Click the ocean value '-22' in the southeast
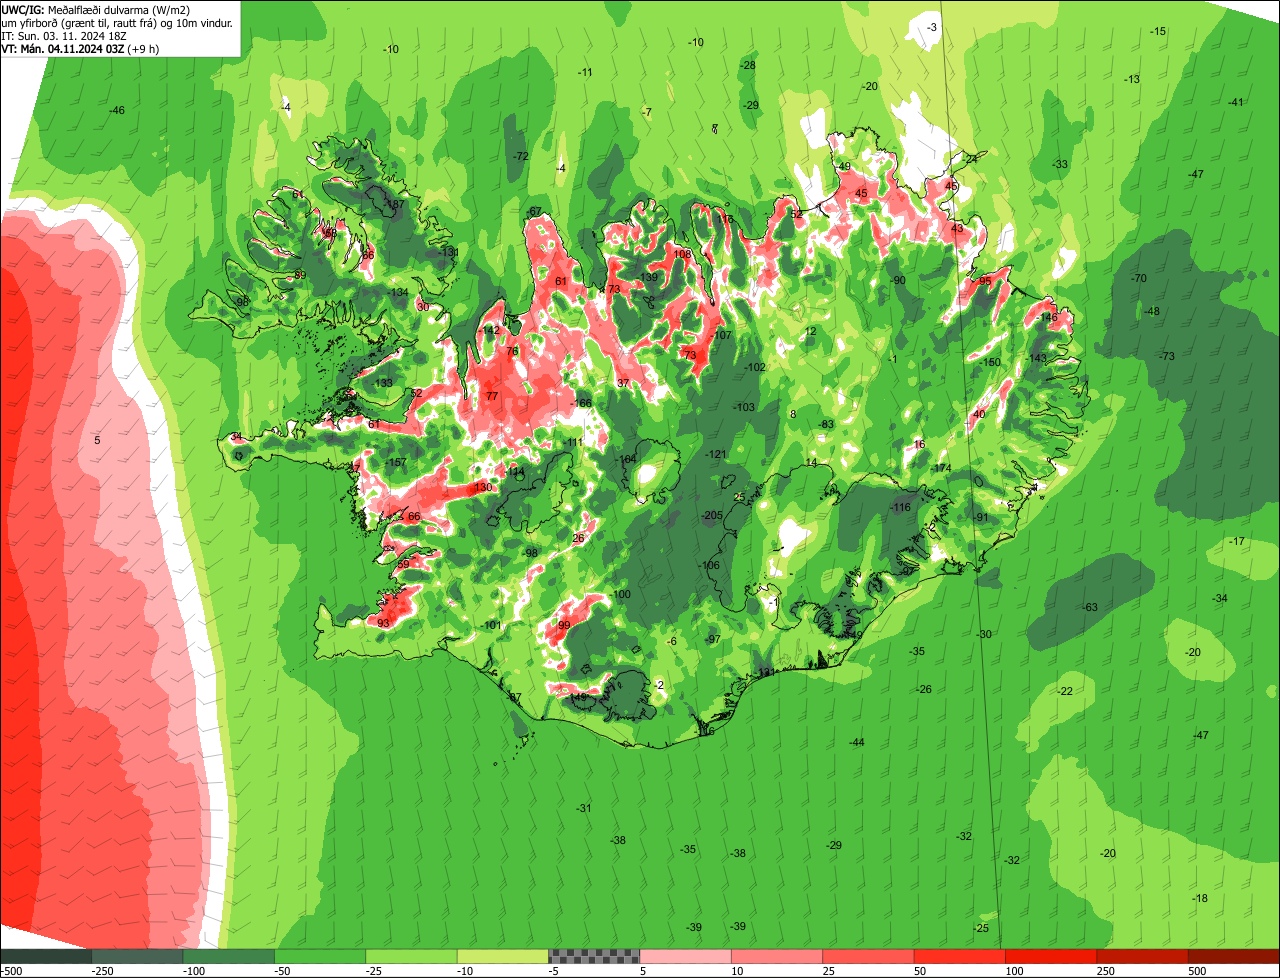 coord(1064,691)
